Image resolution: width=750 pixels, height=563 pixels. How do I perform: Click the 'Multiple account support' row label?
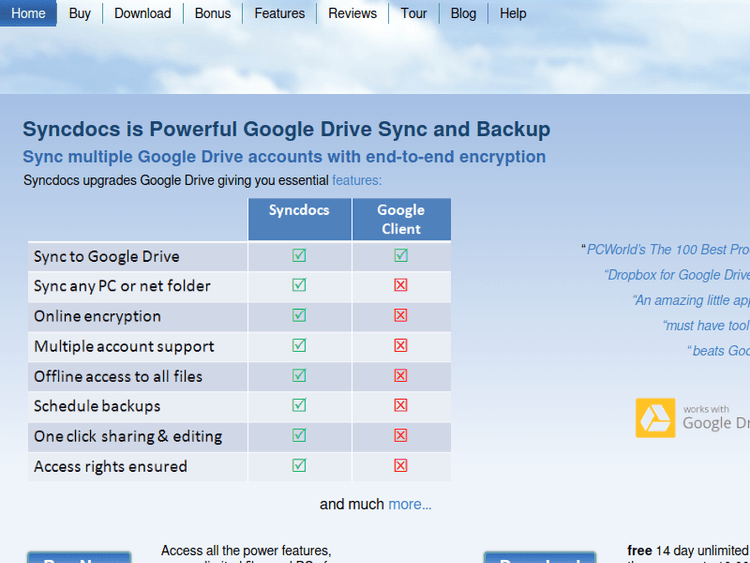click(124, 346)
